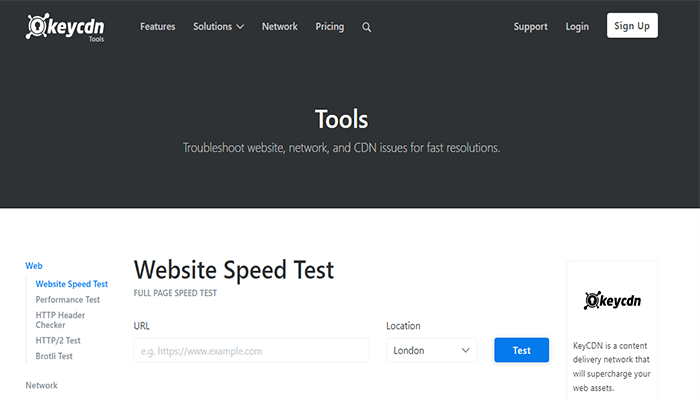Click the Network category in the sidebar
The width and height of the screenshot is (700, 400).
click(41, 385)
